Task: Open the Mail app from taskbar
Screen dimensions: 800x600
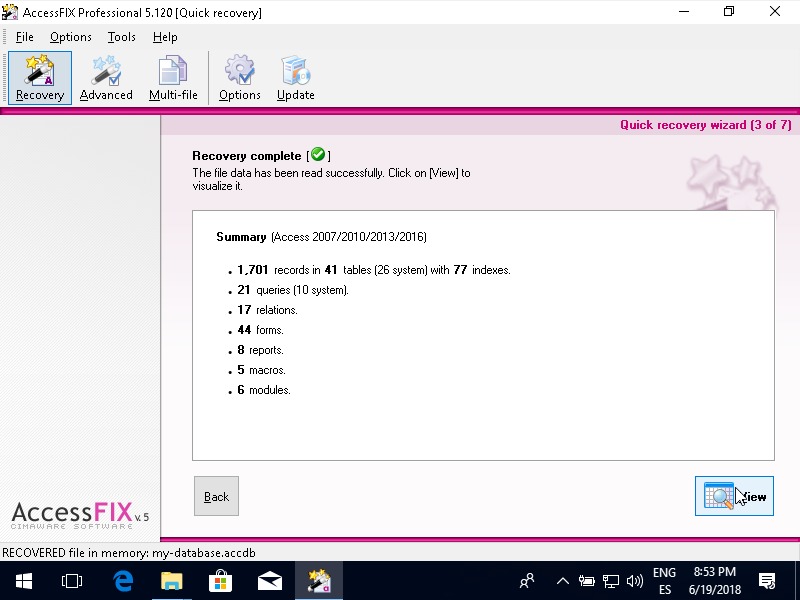Action: (x=269, y=580)
